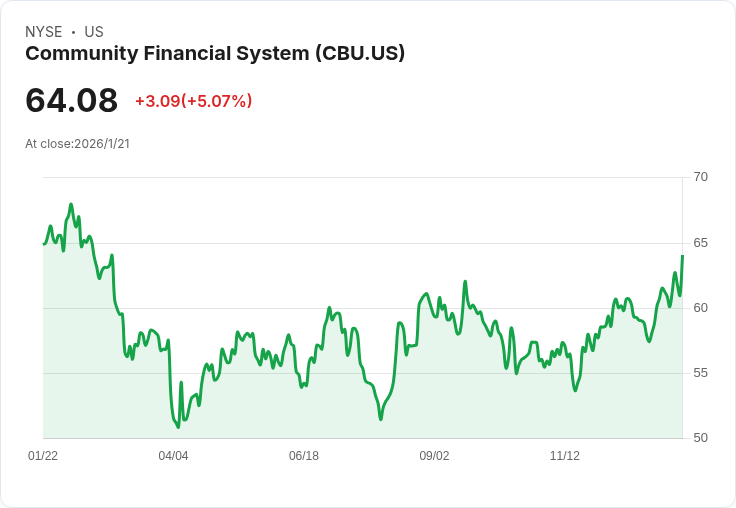Click the final endpoint of the price line
Viewport: 736px width, 508px height.
click(x=682, y=256)
